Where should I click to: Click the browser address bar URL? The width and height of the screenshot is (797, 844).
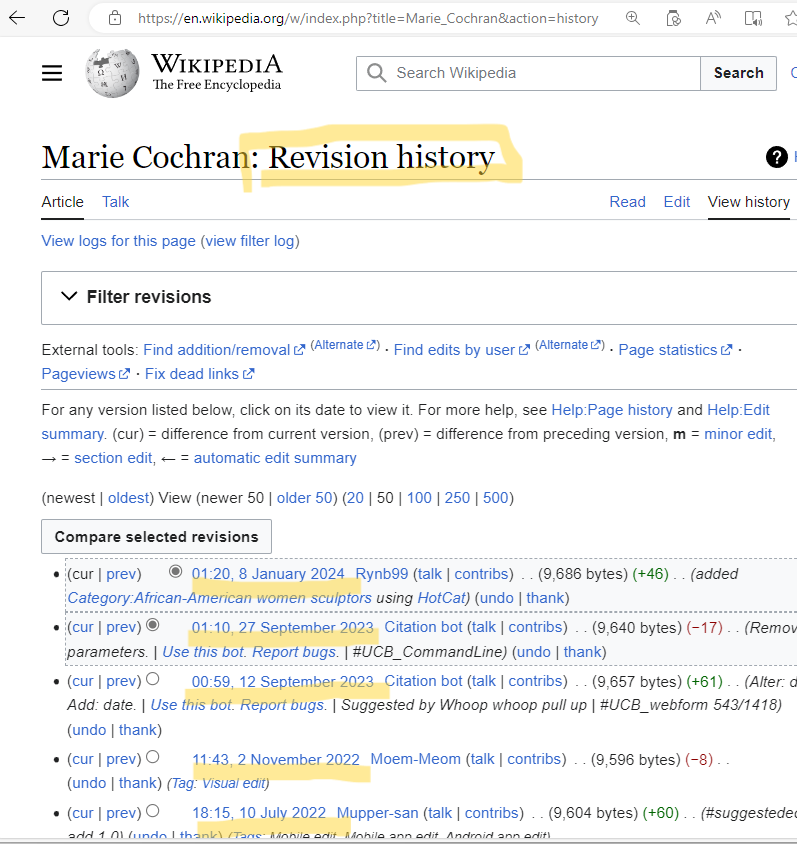368,18
